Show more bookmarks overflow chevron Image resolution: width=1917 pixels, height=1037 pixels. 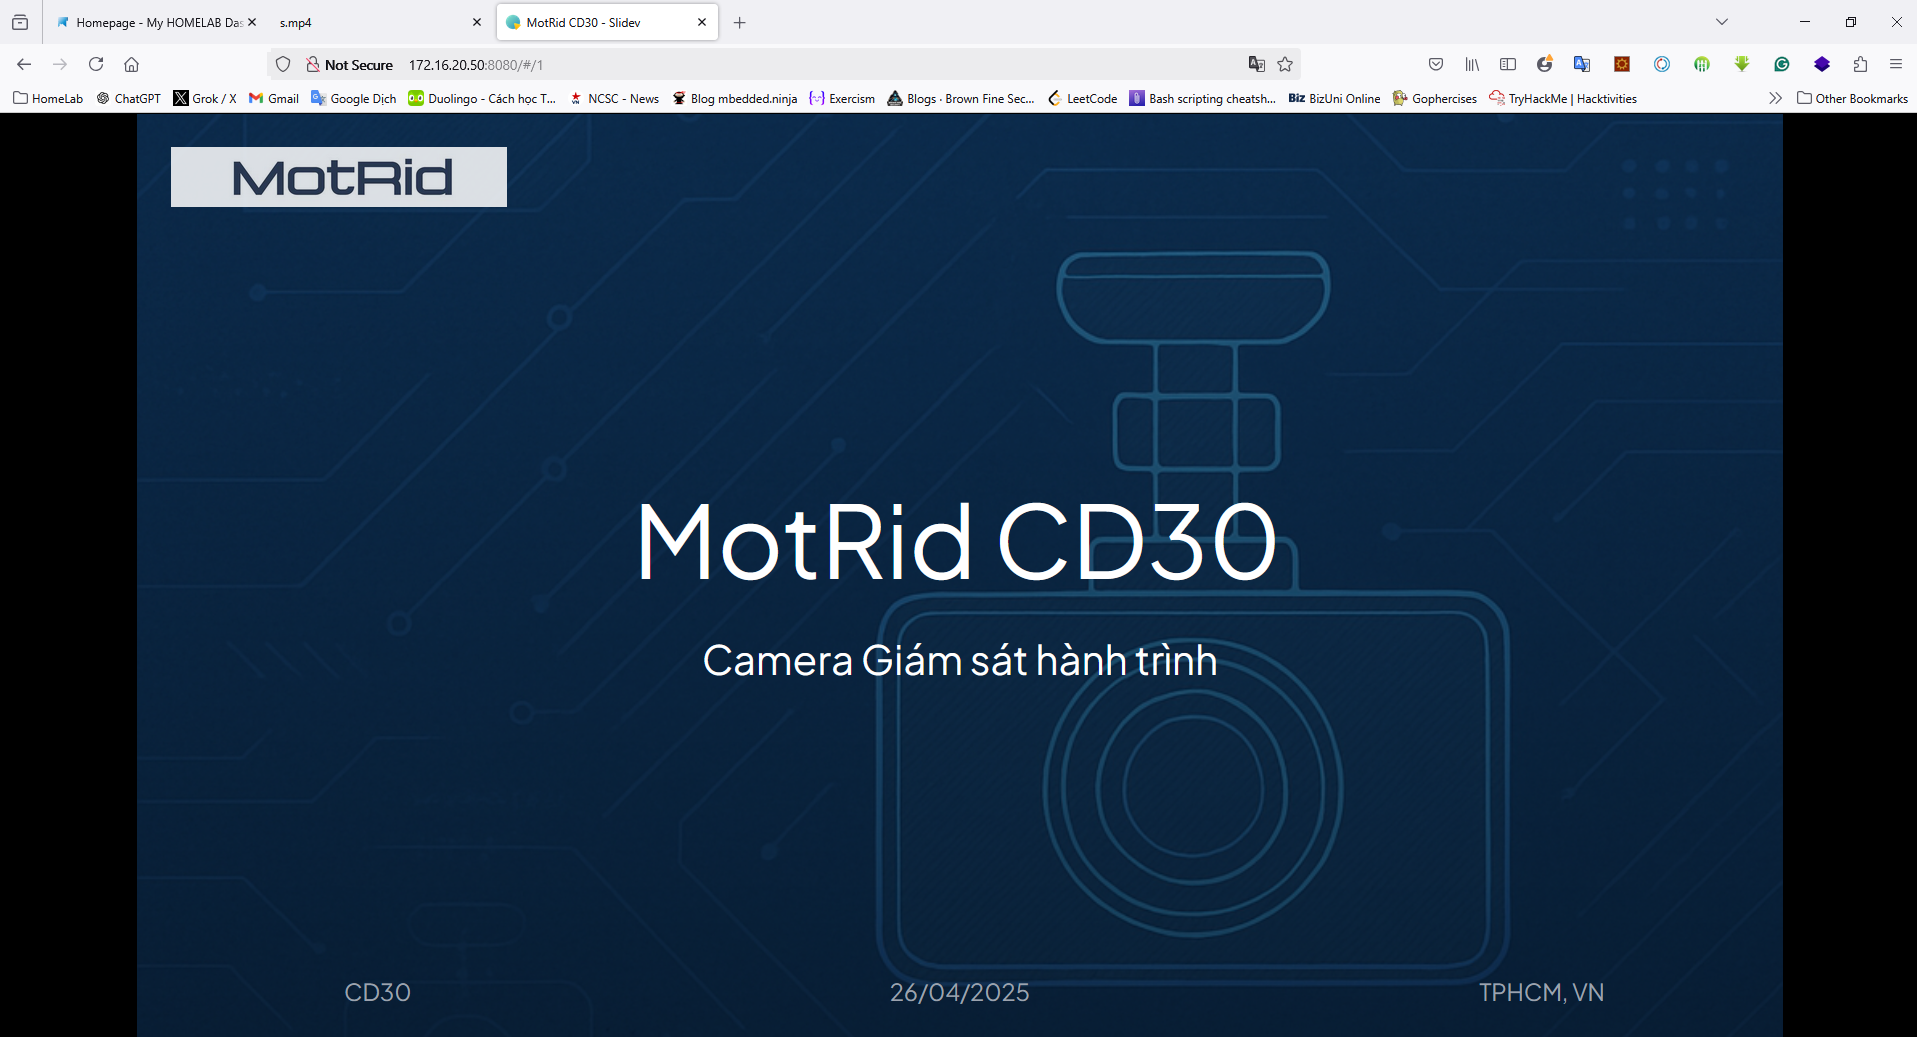pyautogui.click(x=1775, y=98)
